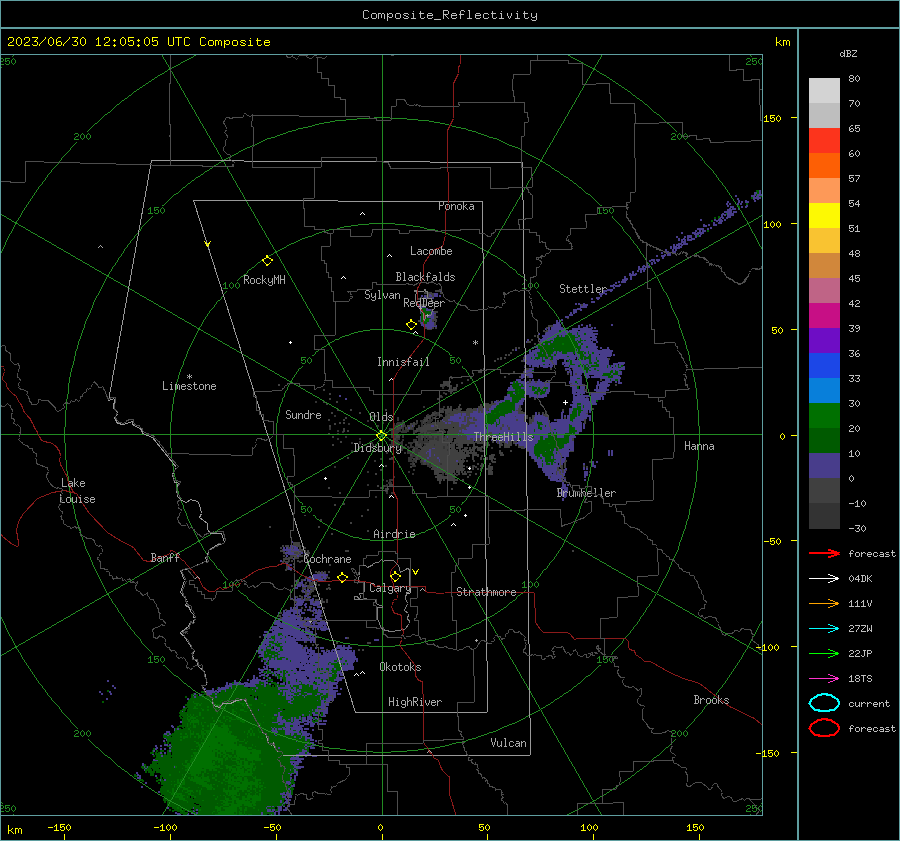Click the red forecast ellipse legend icon
The height and width of the screenshot is (841, 900).
tap(824, 728)
